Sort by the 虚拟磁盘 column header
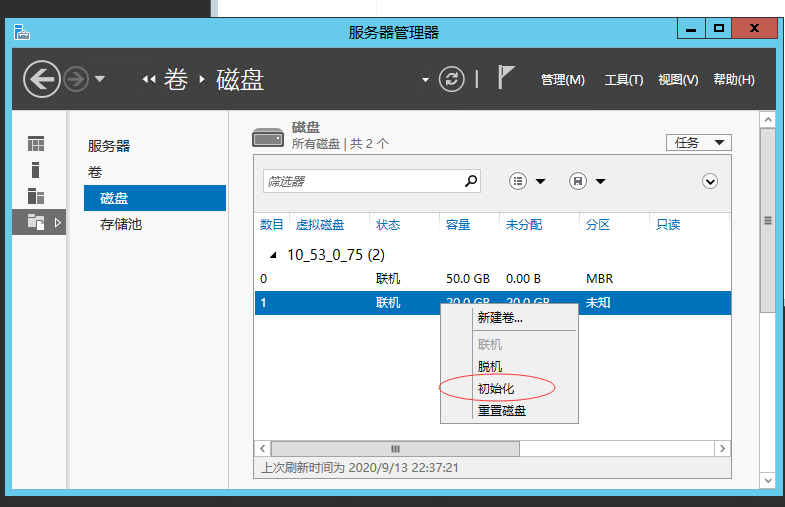The image size is (785, 507). coord(319,225)
